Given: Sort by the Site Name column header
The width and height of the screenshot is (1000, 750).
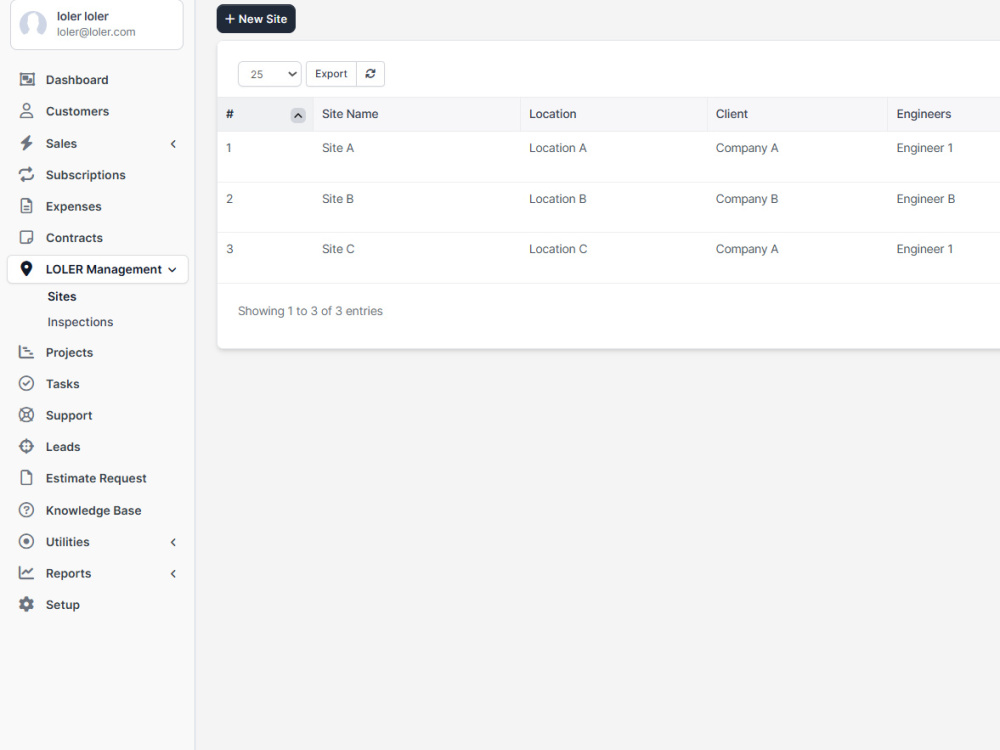Looking at the screenshot, I should click(x=416, y=114).
